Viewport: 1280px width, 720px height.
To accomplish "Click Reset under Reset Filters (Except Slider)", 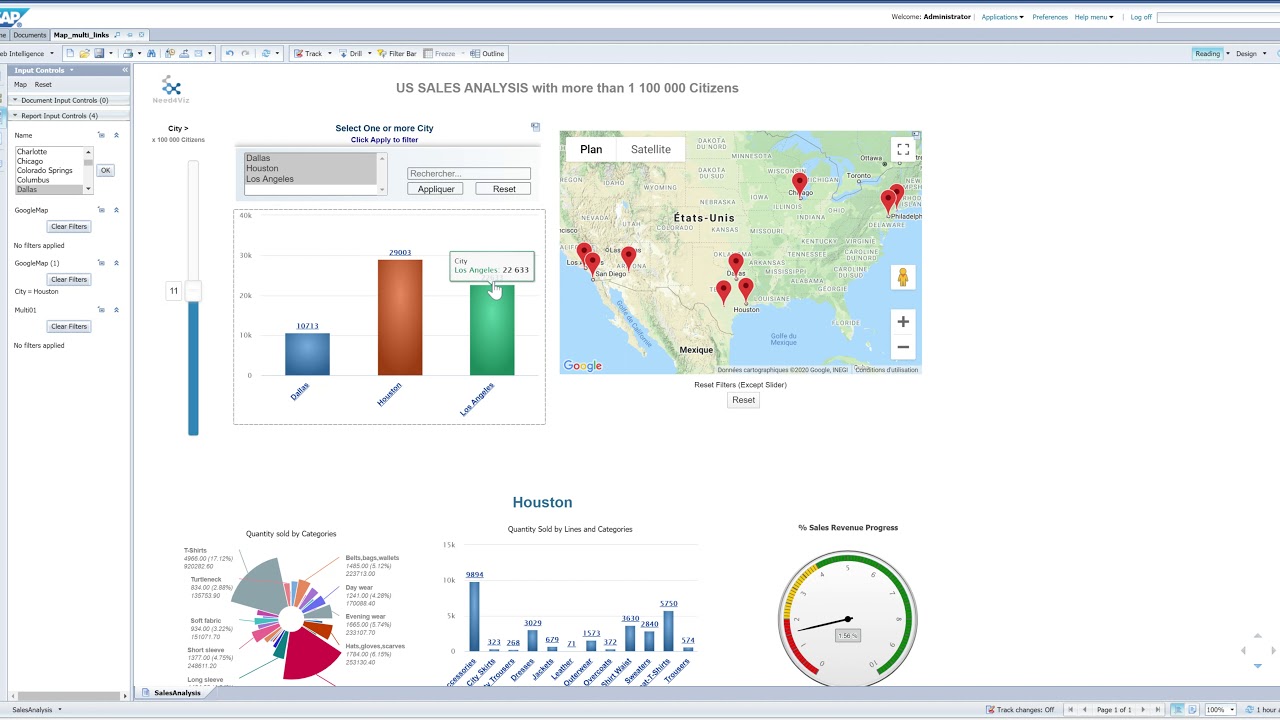I will click(x=743, y=400).
